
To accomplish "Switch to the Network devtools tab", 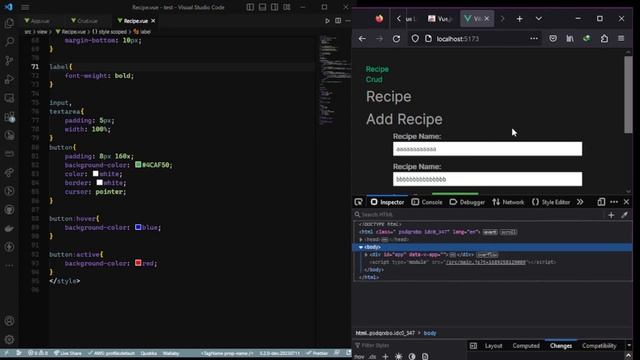I will coord(508,202).
